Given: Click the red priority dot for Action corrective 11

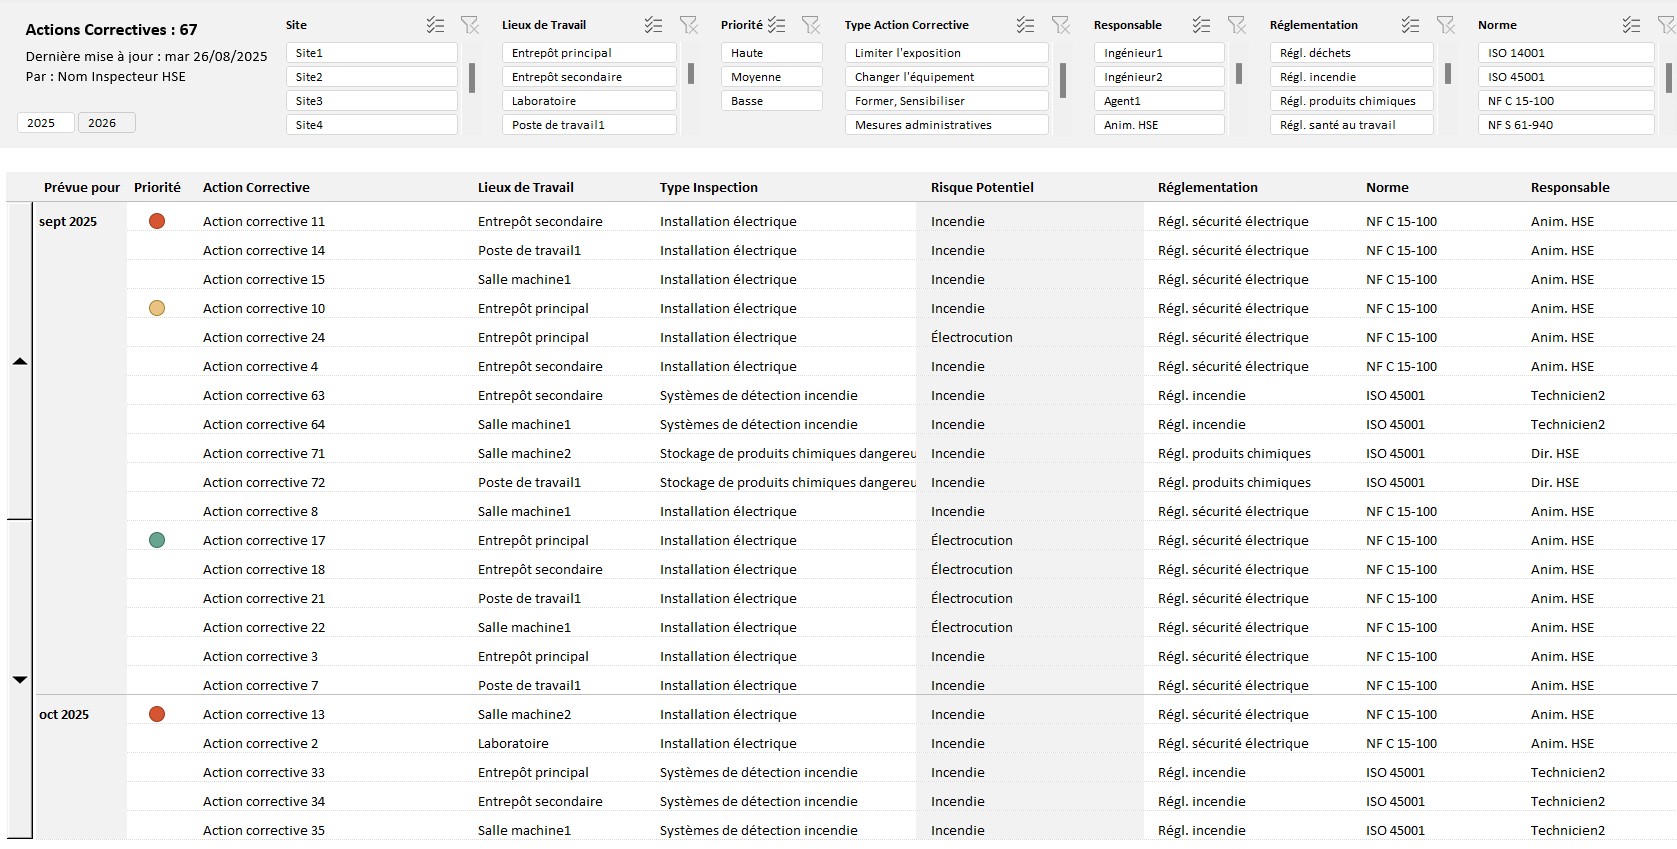Looking at the screenshot, I should coord(157,221).
